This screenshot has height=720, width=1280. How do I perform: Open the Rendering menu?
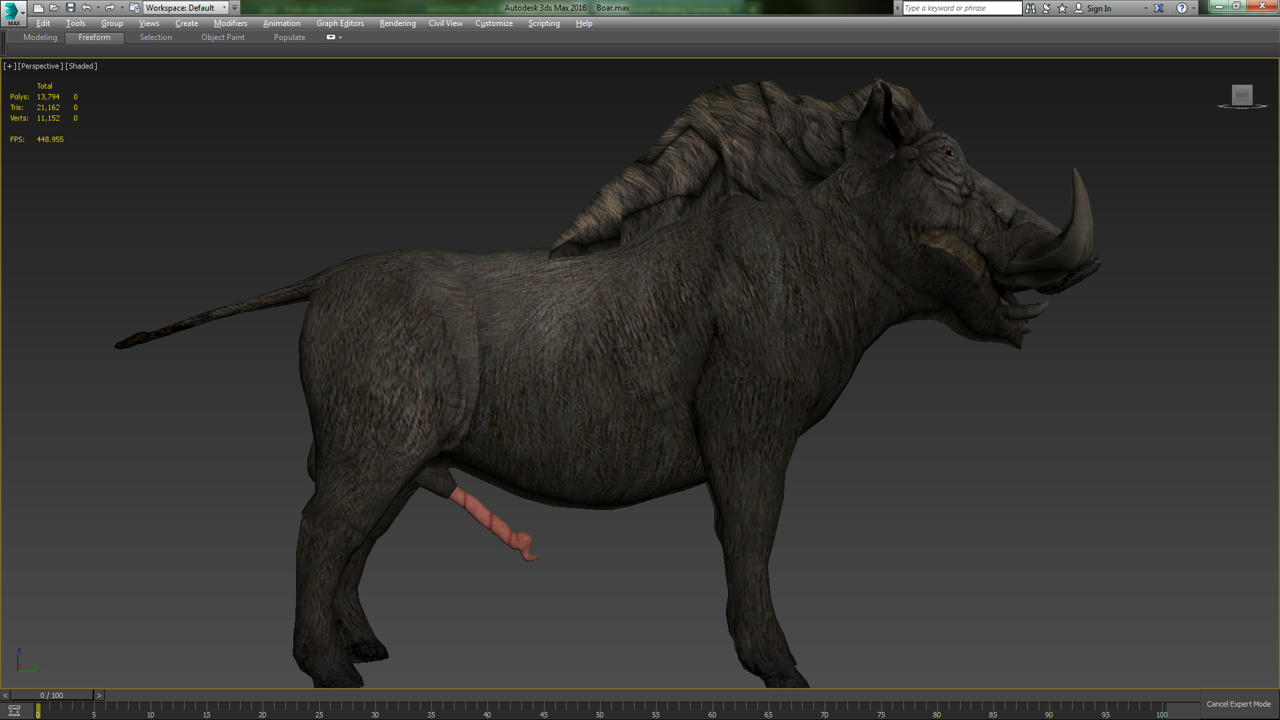[x=398, y=23]
